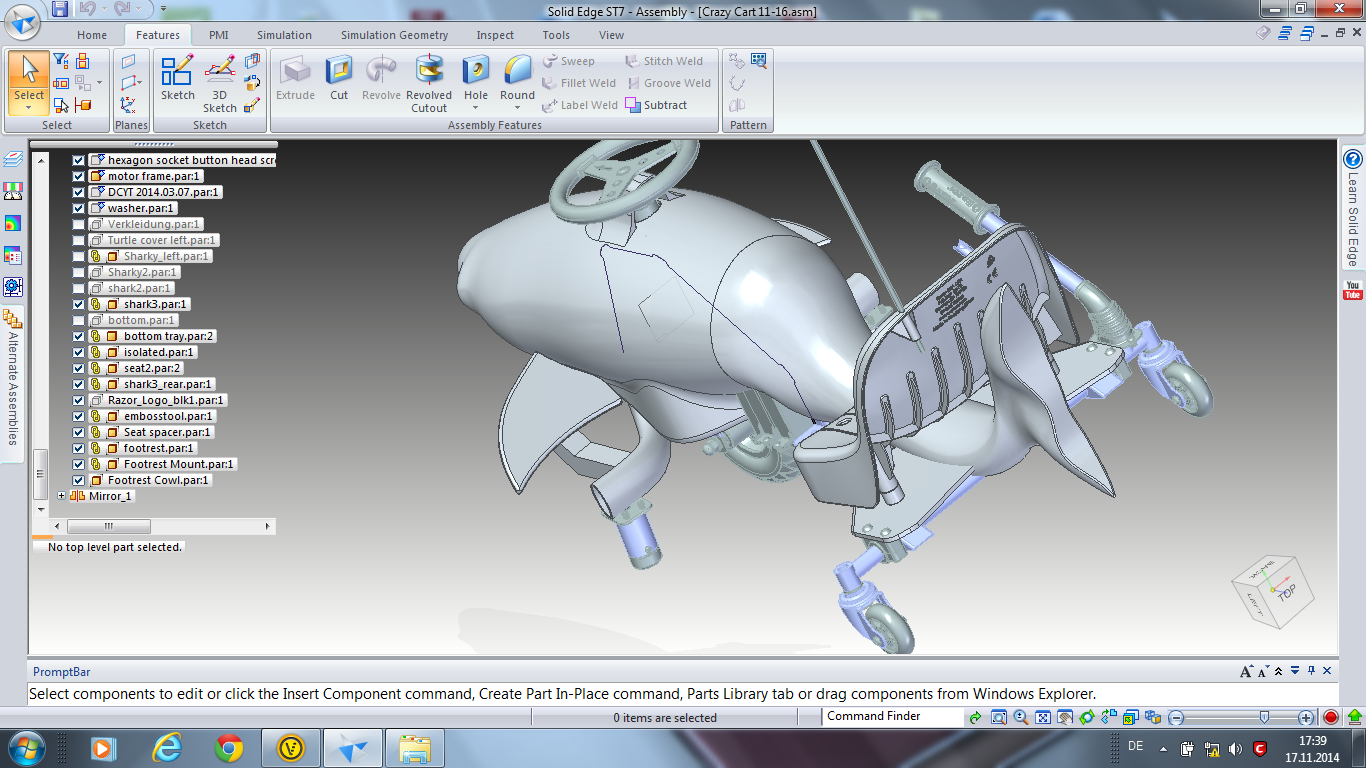
Task: Open the Simulation Geometry tab
Action: point(394,35)
